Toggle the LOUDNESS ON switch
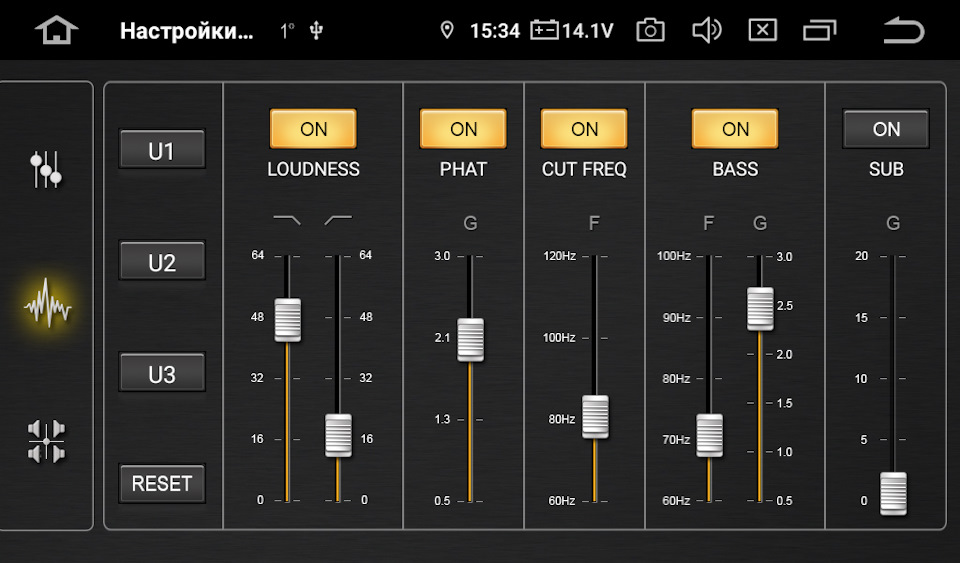The height and width of the screenshot is (563, 960). 313,129
